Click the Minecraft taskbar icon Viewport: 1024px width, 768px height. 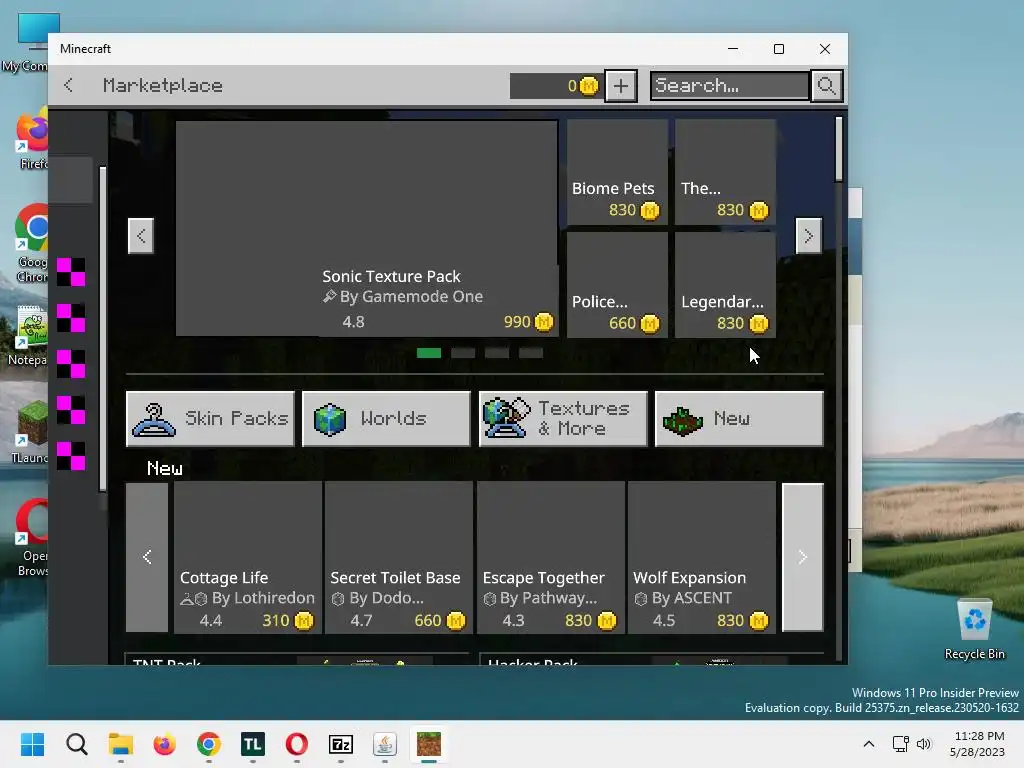click(429, 744)
